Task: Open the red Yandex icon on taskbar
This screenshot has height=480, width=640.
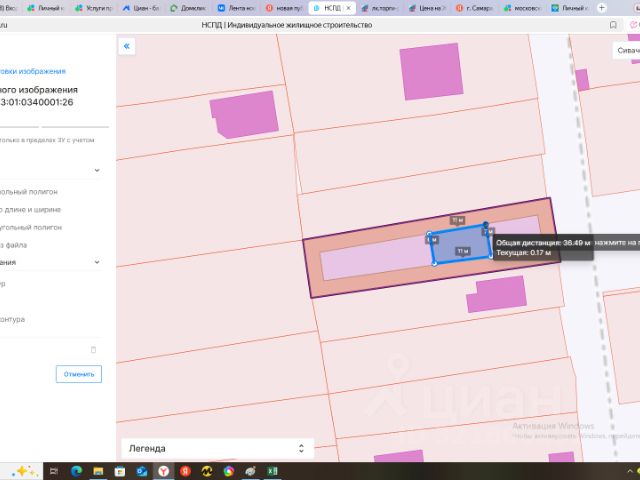Action: [x=185, y=471]
